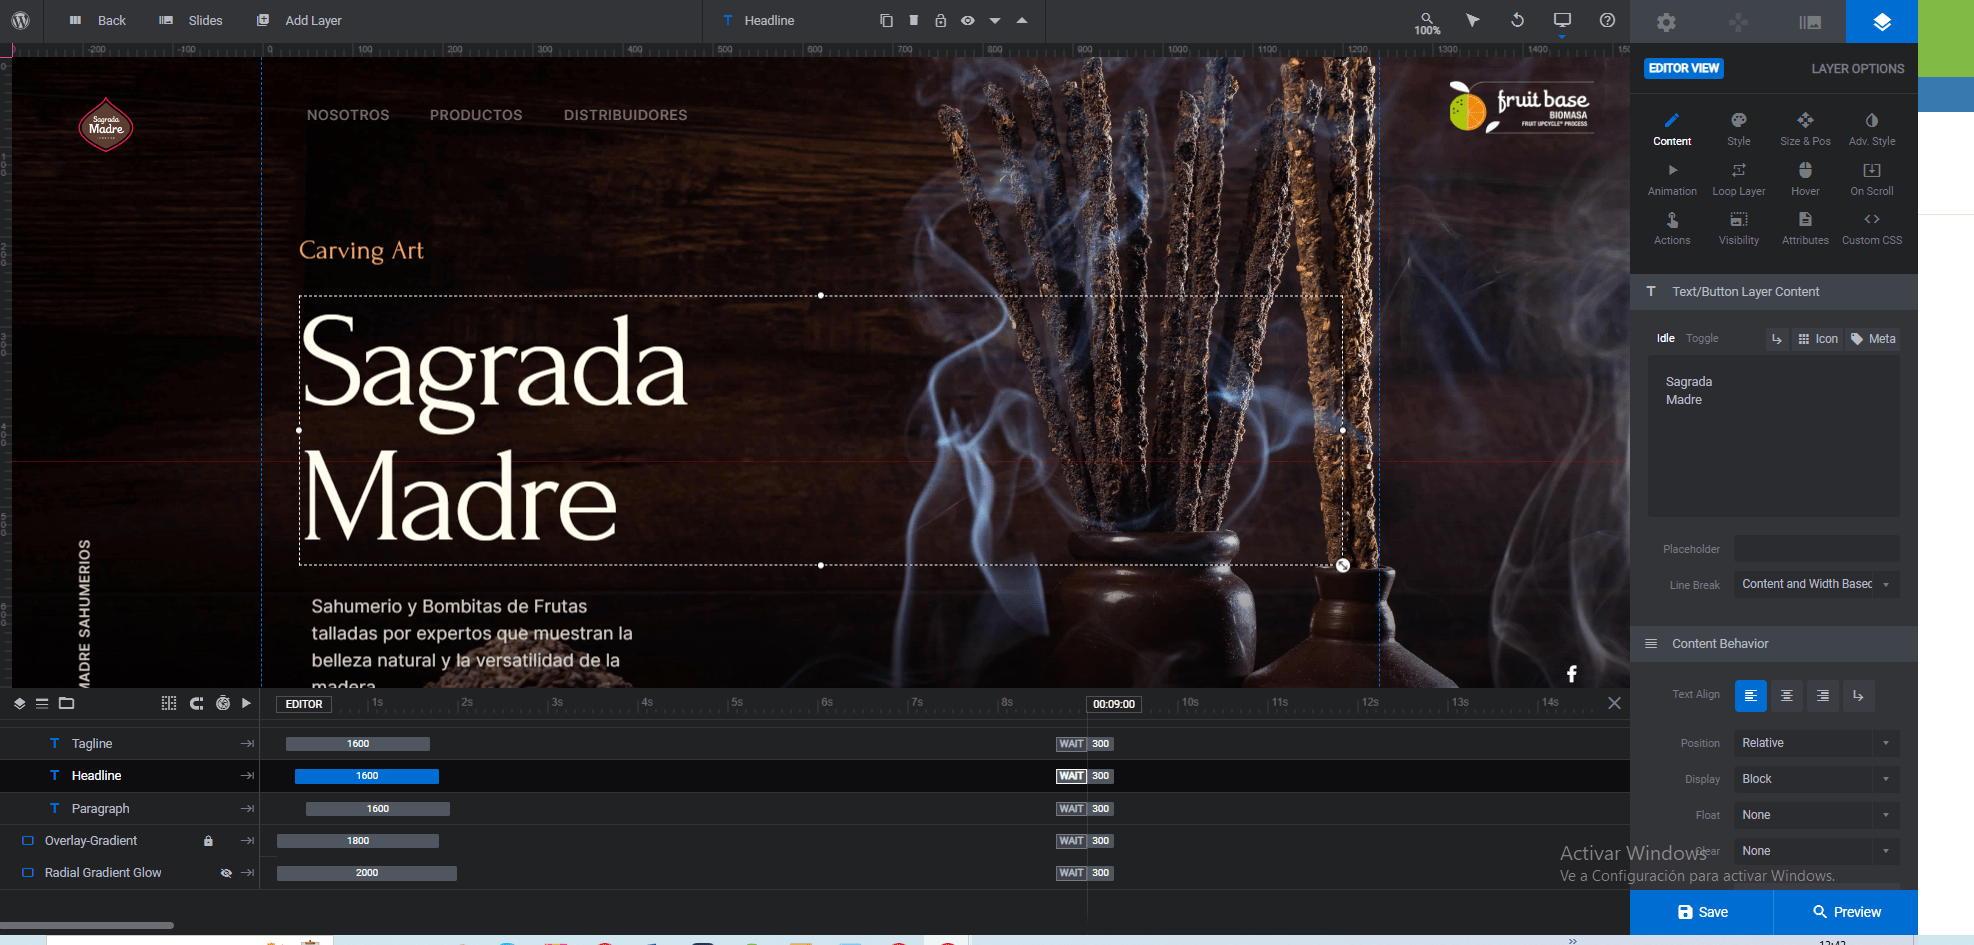The image size is (1974, 945).
Task: Play the timeline animation
Action: pos(246,703)
